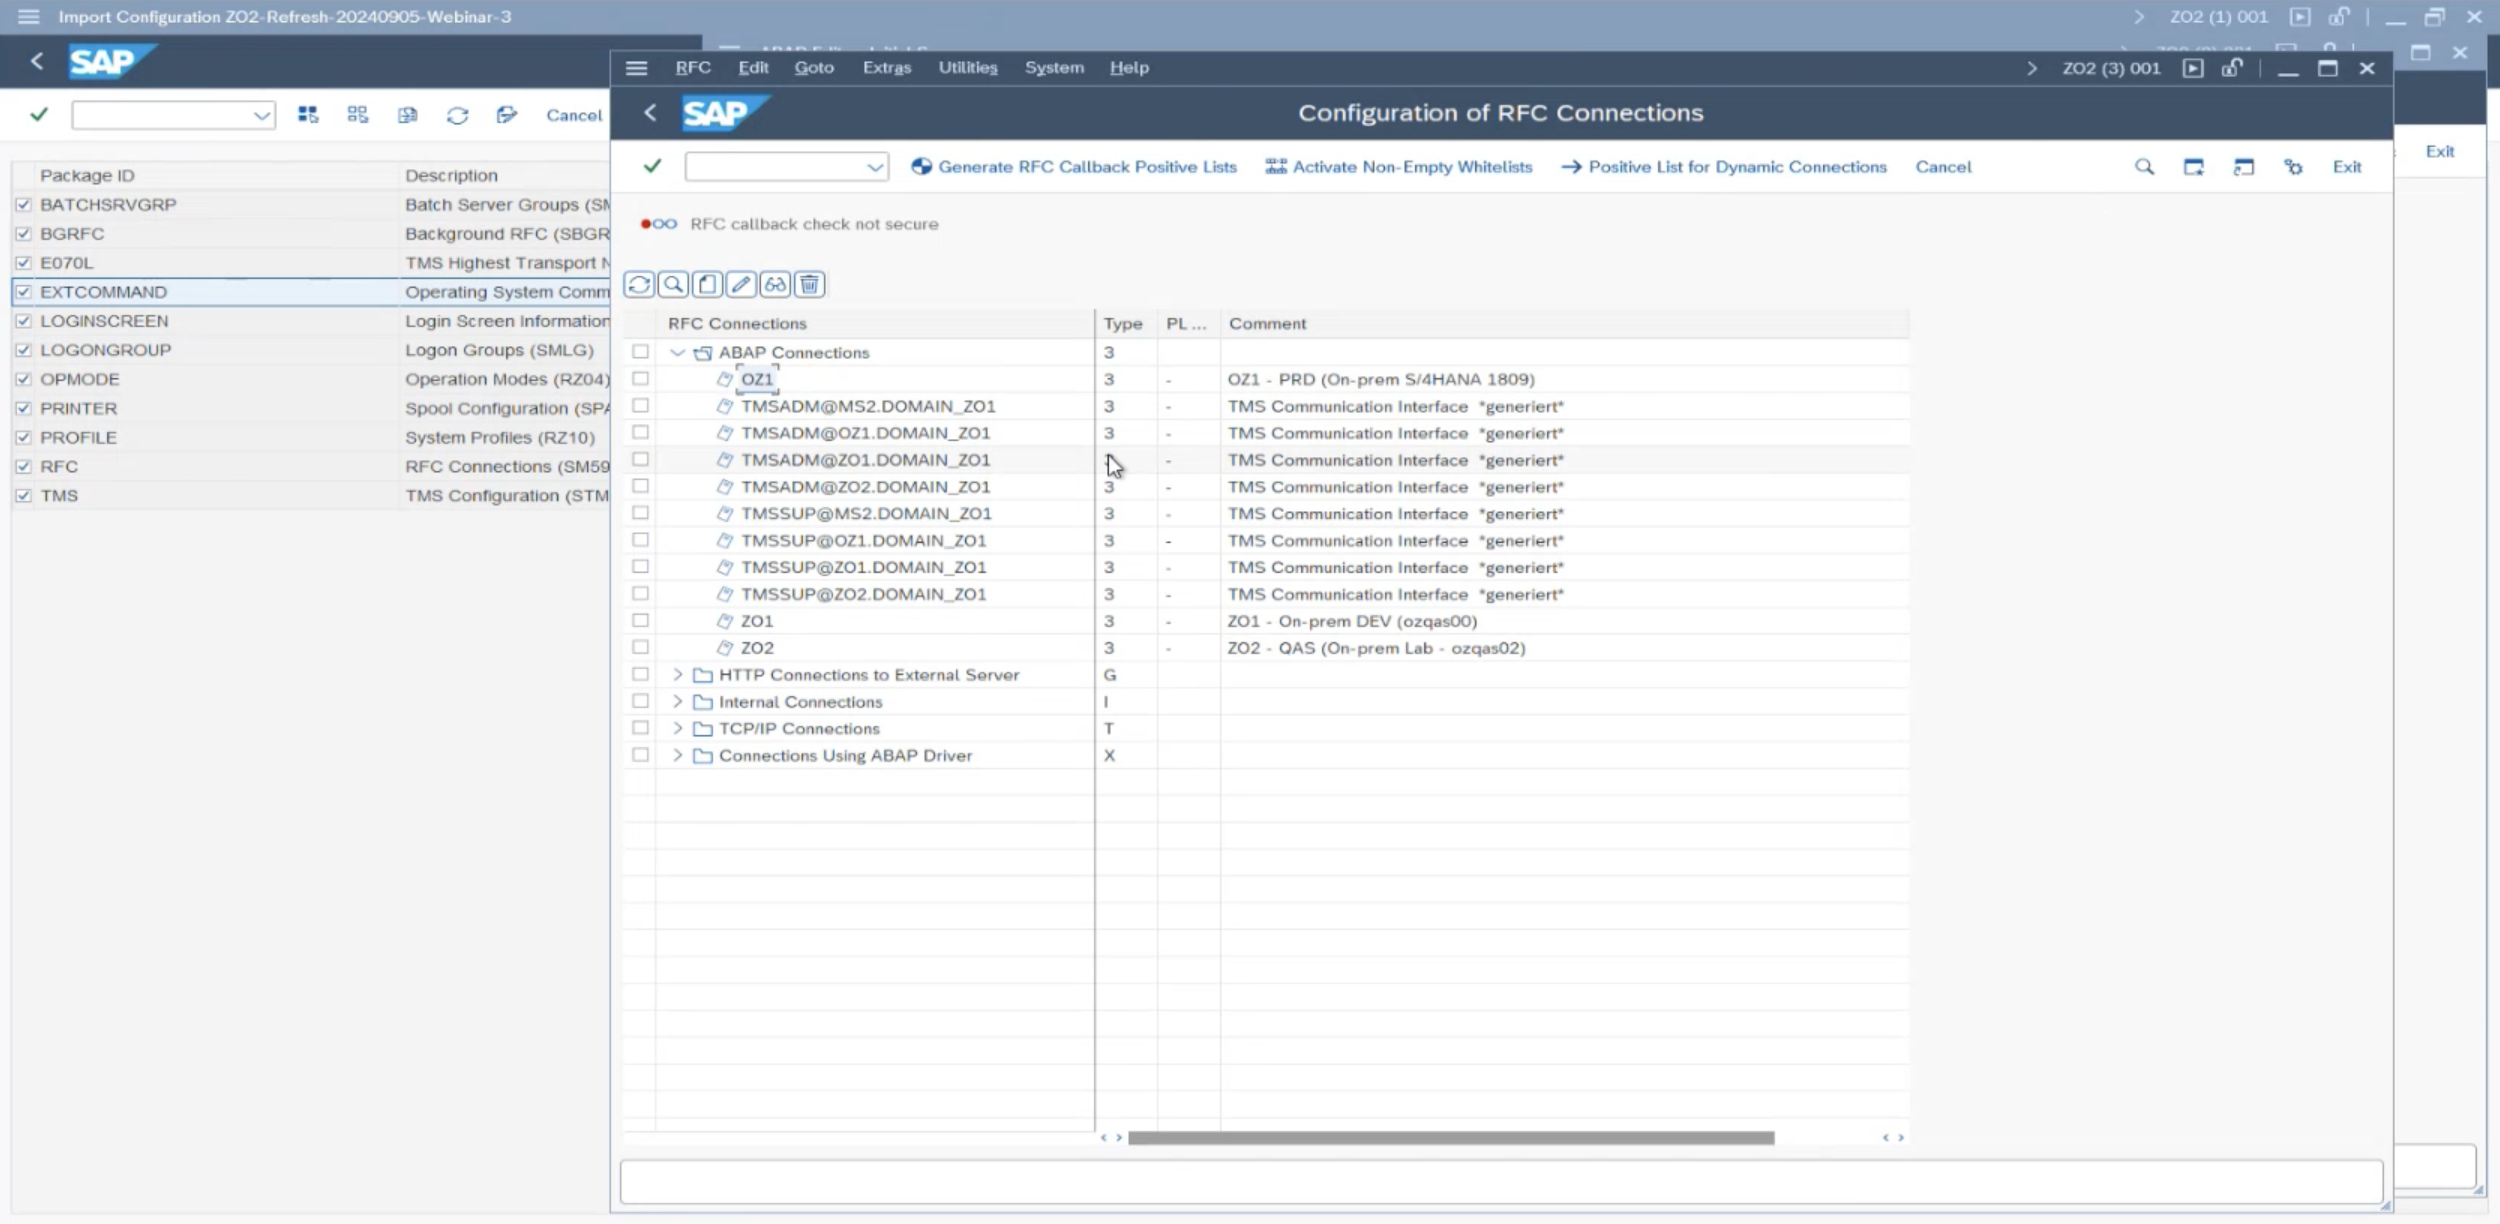Uncheck the PRINTER package checkbox
Screen dimensions: 2500x1224
23,408
